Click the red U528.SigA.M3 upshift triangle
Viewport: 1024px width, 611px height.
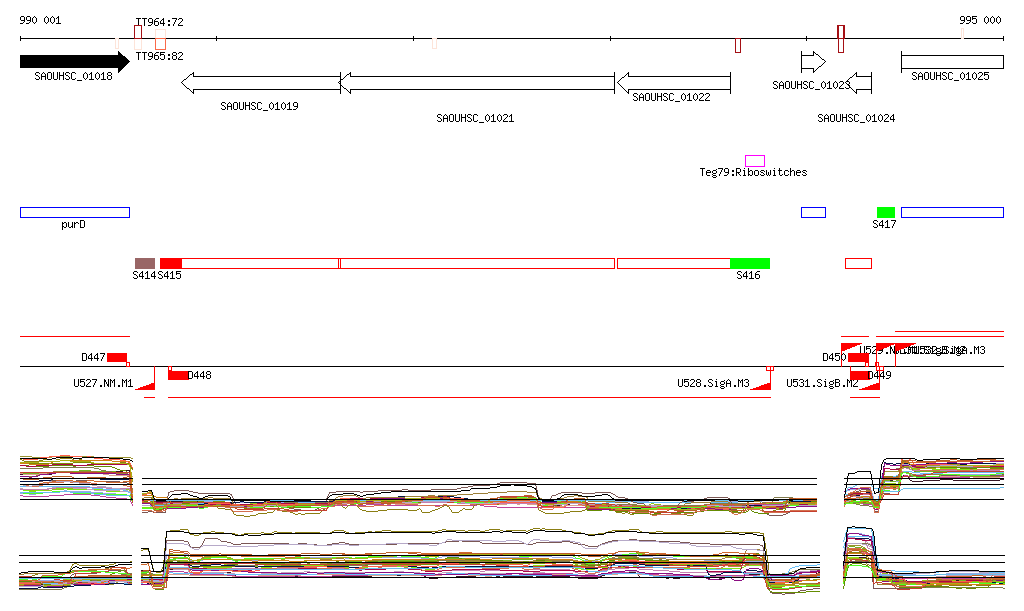(762, 385)
